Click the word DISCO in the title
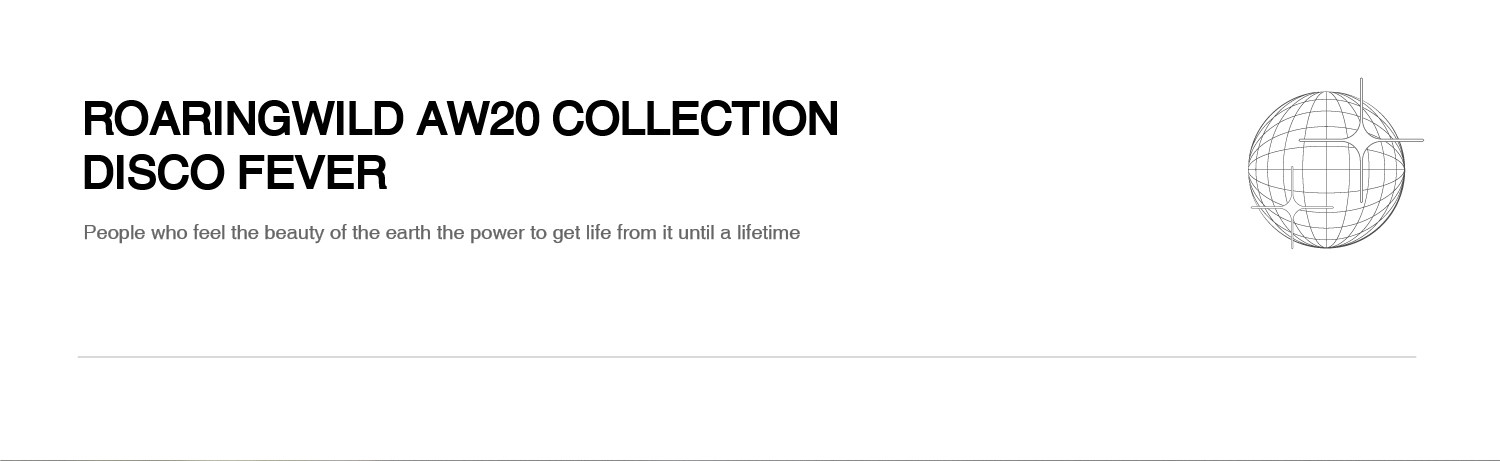This screenshot has width=1500, height=461. tap(153, 173)
